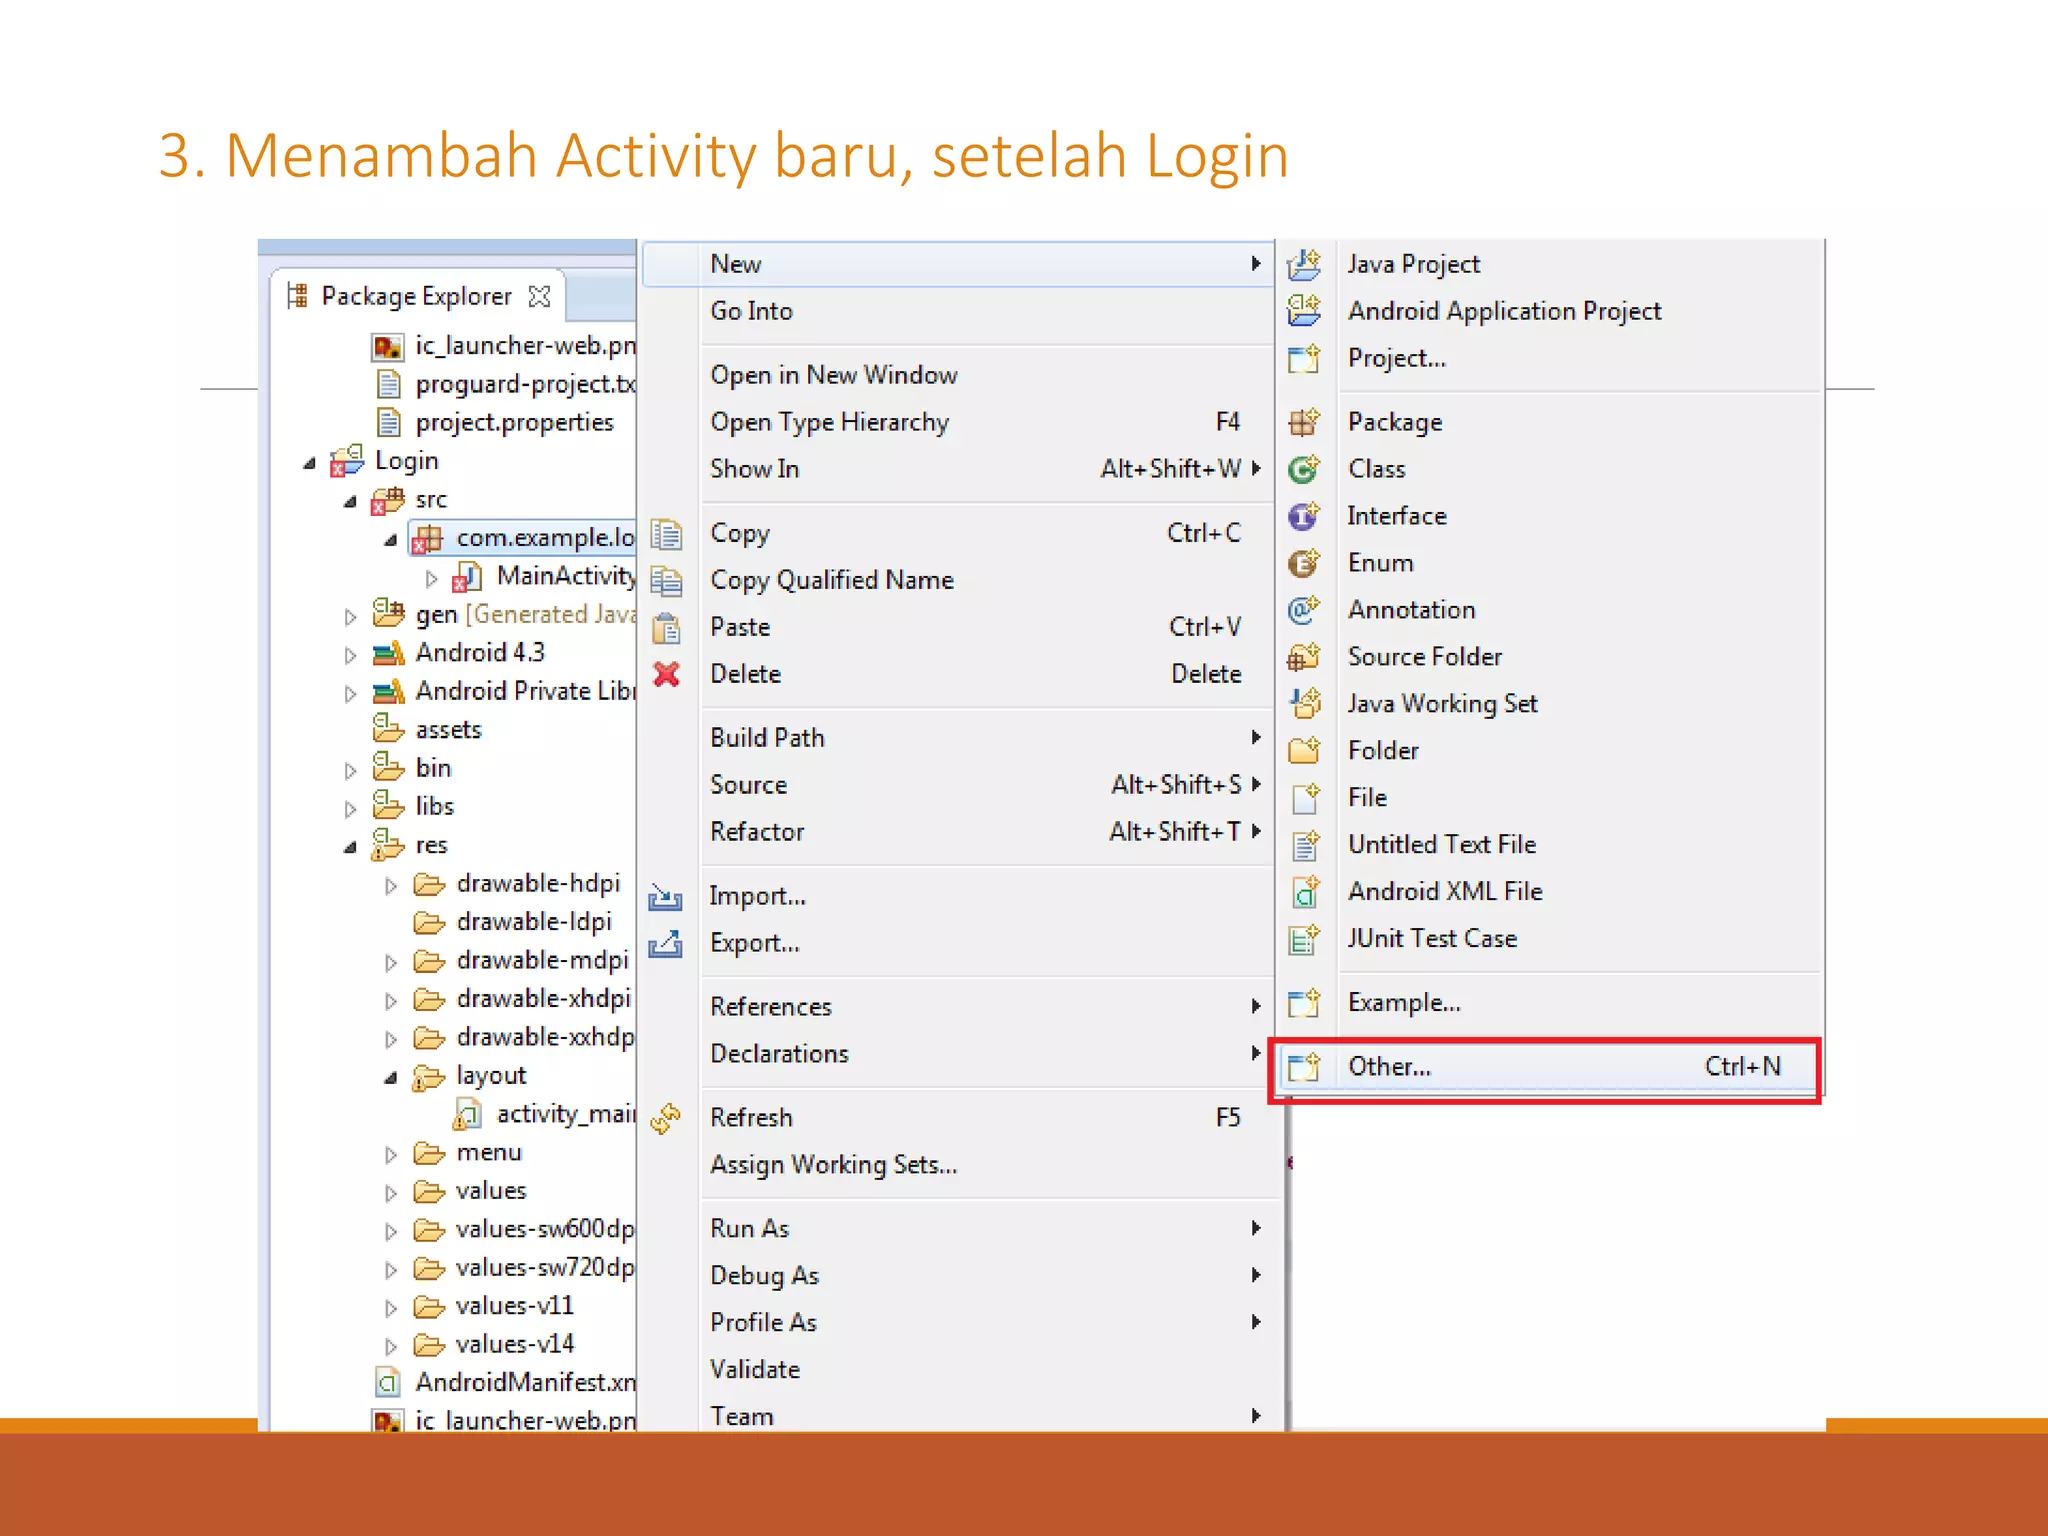Expand the bin folder node
The width and height of the screenshot is (2048, 1536).
click(x=350, y=771)
